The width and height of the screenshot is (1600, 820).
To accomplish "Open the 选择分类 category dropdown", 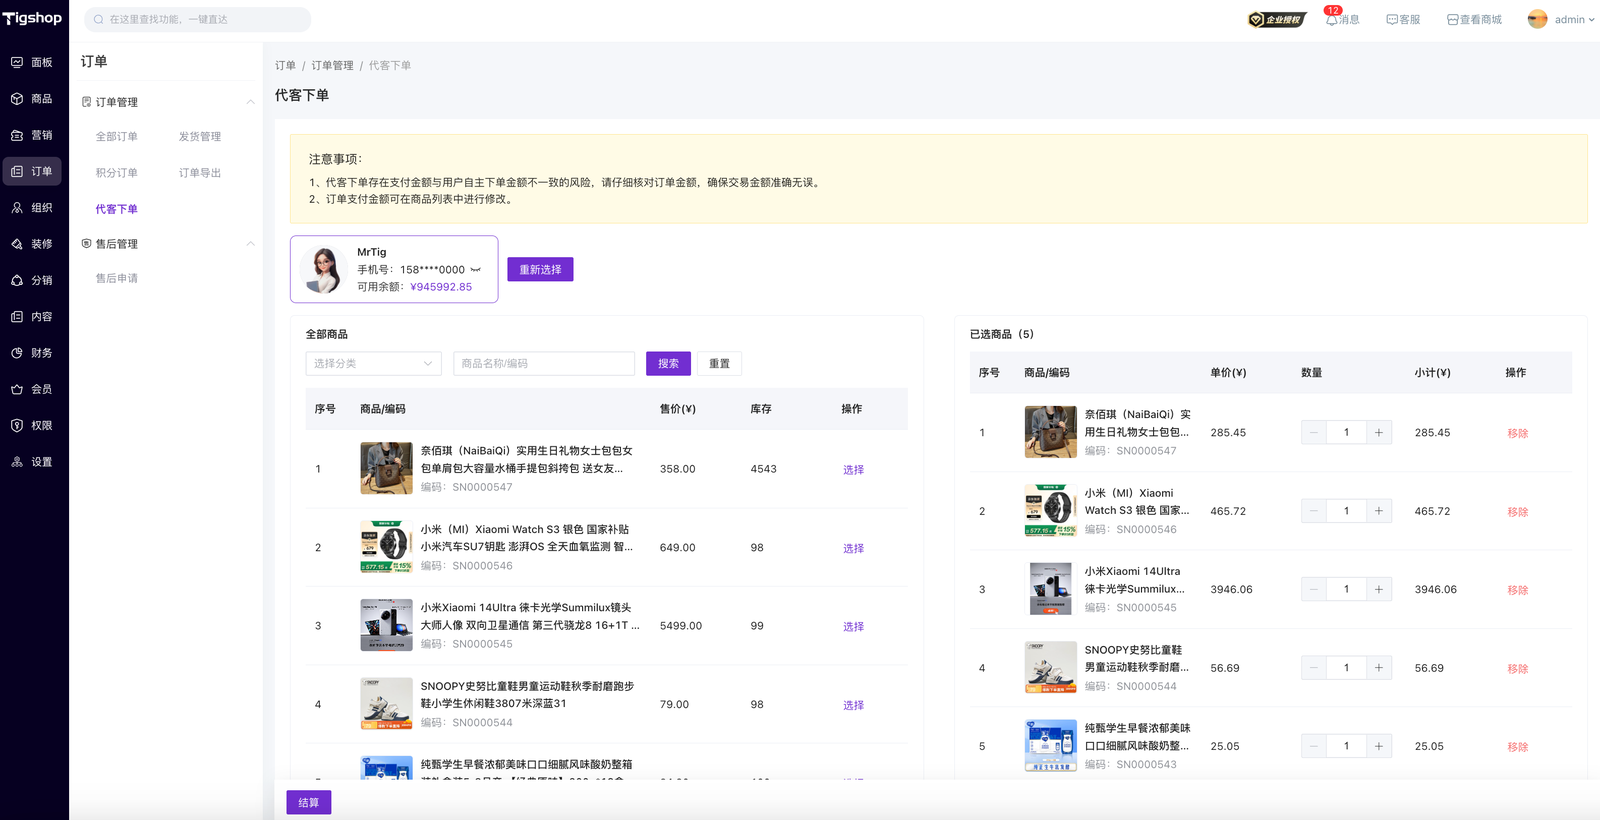I will (373, 364).
